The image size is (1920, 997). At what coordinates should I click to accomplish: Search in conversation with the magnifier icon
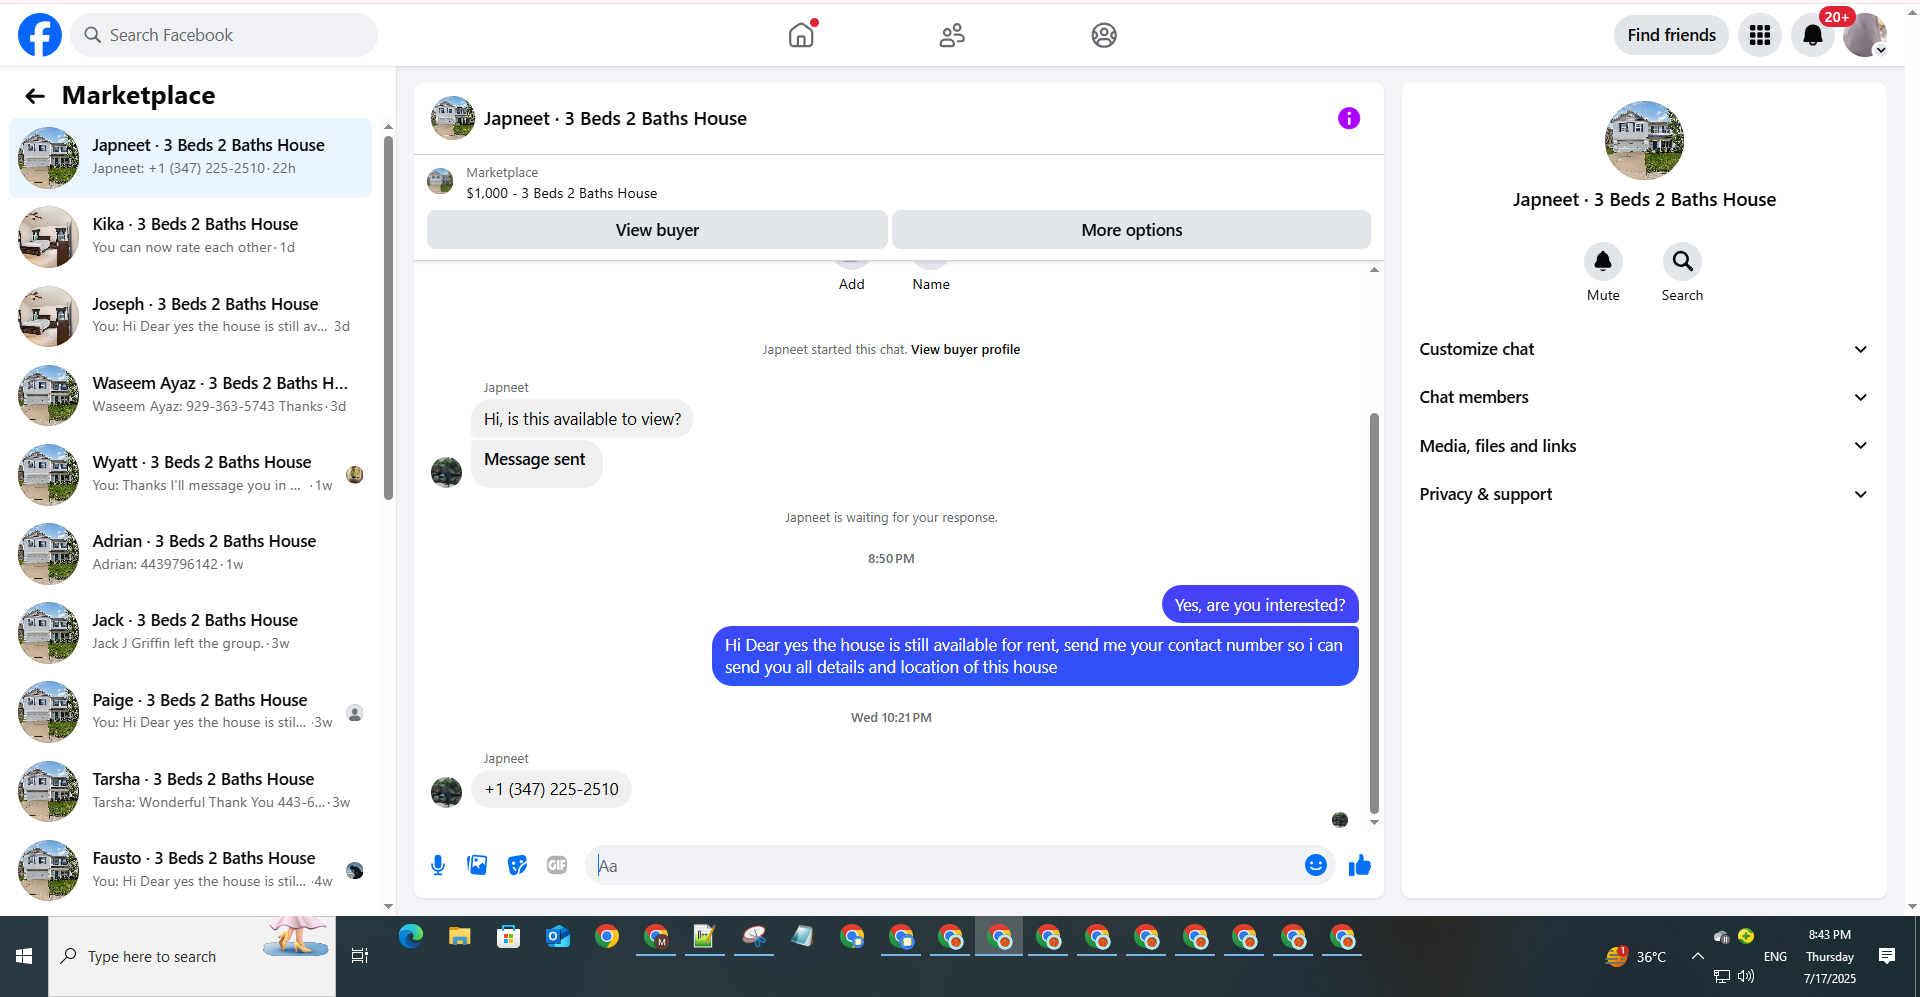(x=1683, y=261)
